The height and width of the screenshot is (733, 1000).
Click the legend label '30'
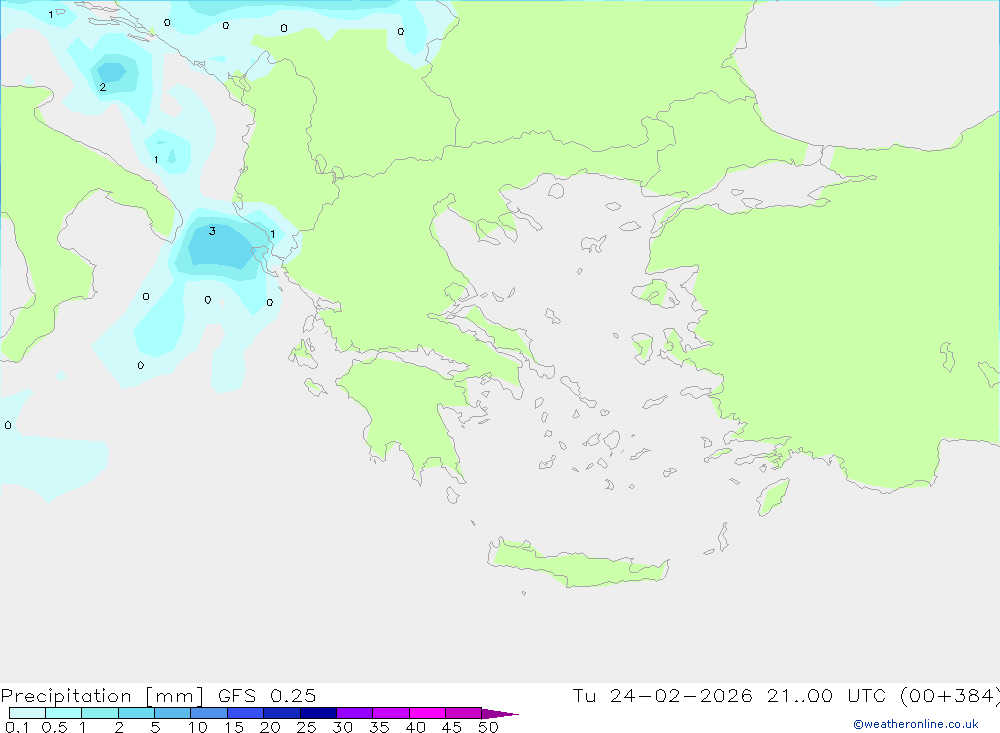pyautogui.click(x=343, y=727)
